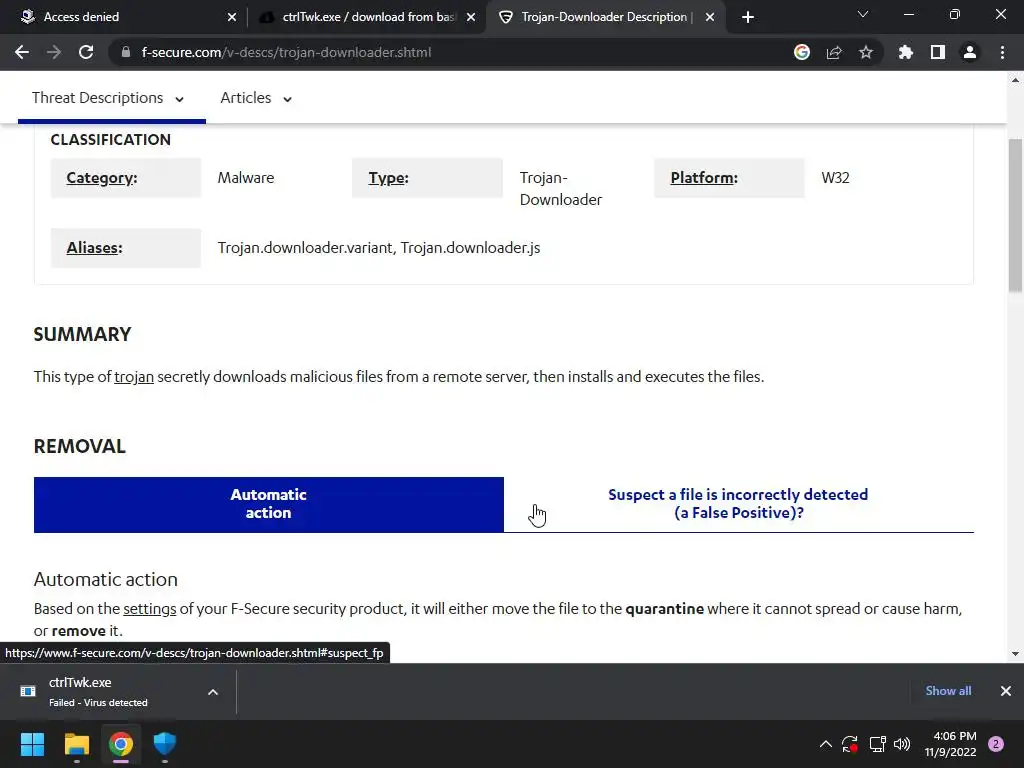This screenshot has width=1024, height=768.
Task: Click the page vertical scrollbar thumb
Action: click(x=1015, y=216)
